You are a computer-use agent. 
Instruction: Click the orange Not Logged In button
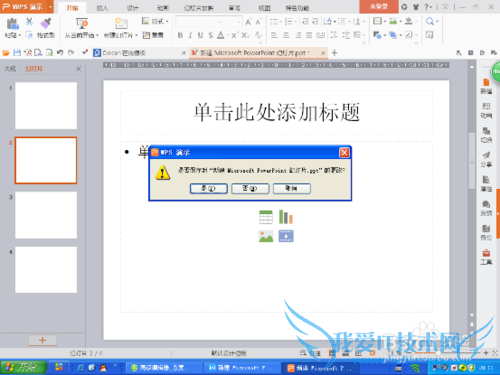coord(379,6)
